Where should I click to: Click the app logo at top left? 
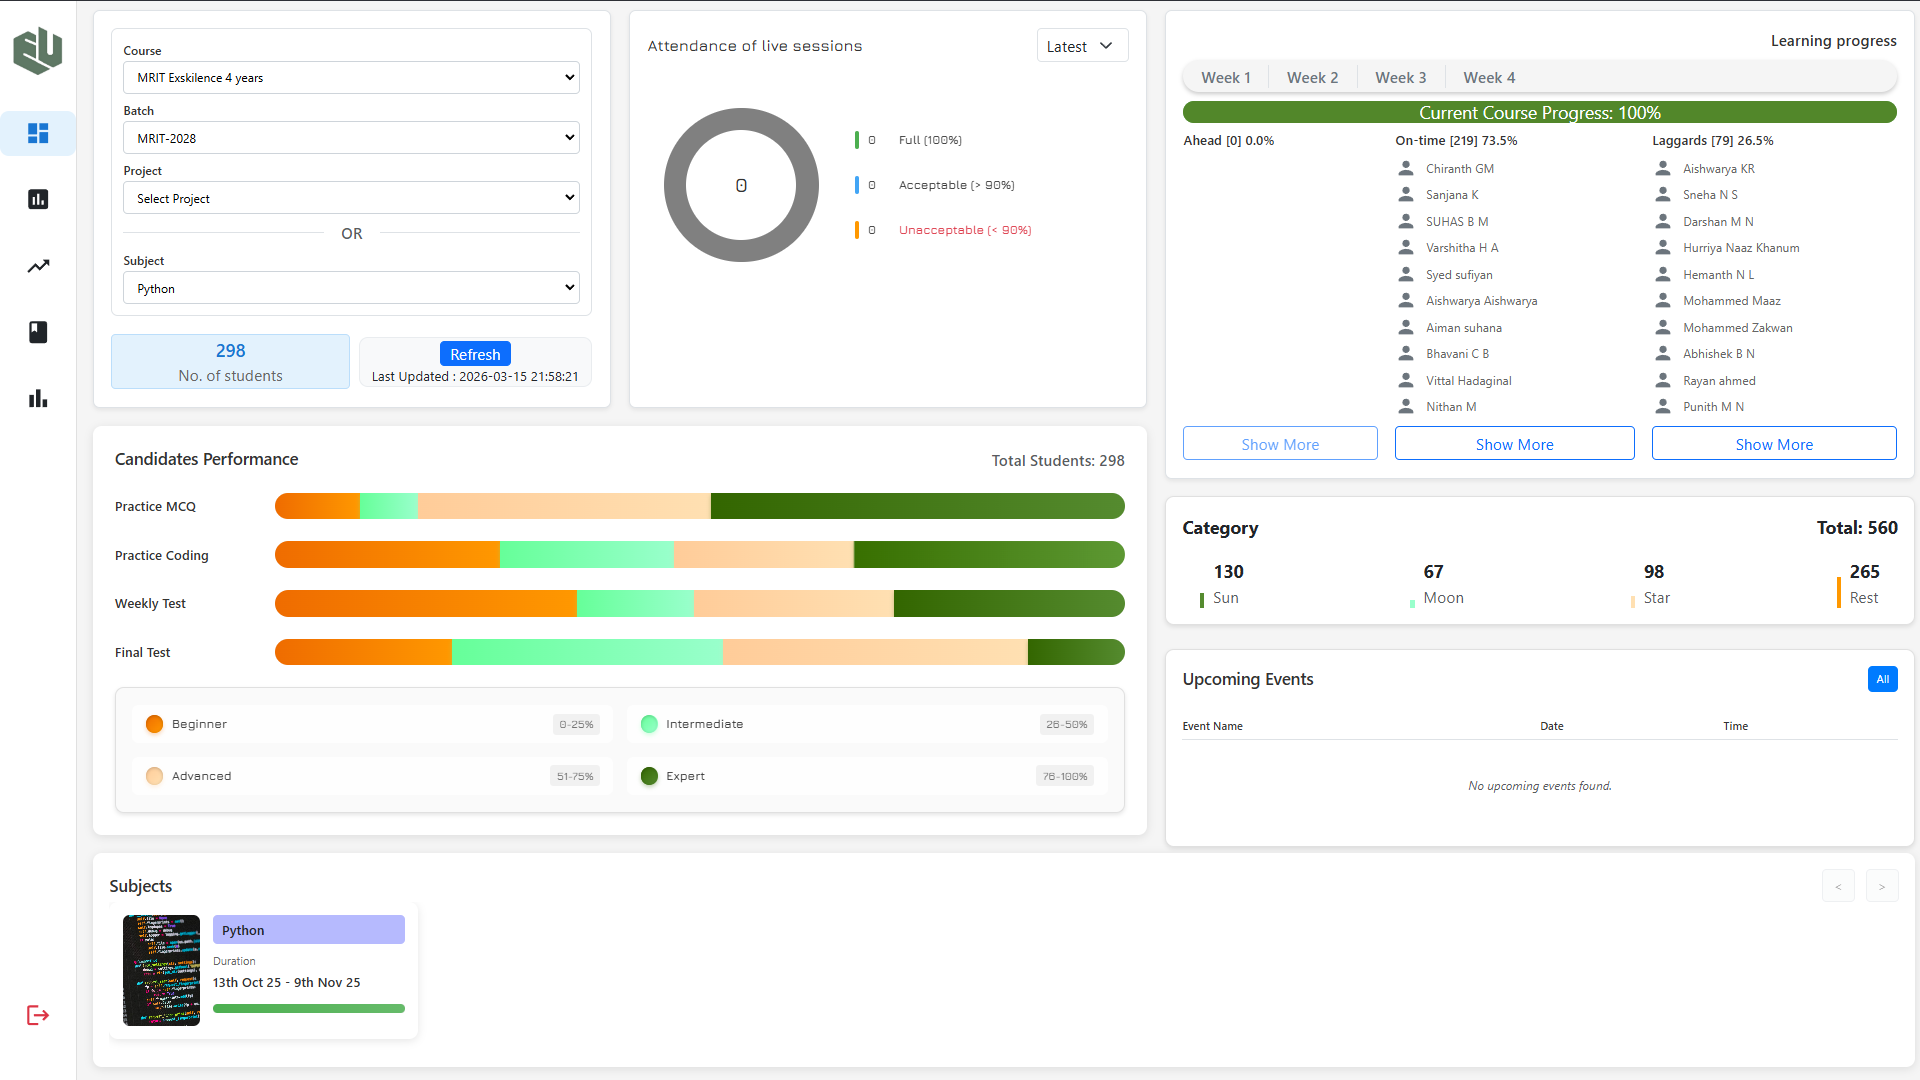click(x=38, y=50)
